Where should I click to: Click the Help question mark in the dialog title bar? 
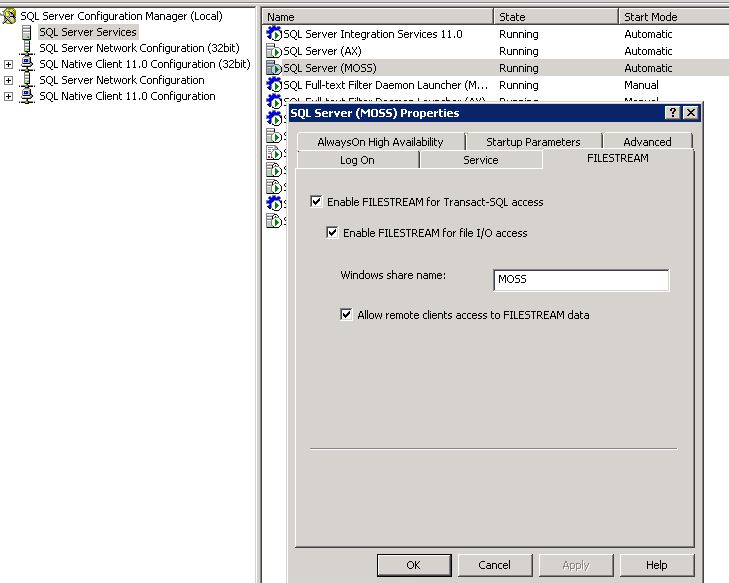click(672, 113)
